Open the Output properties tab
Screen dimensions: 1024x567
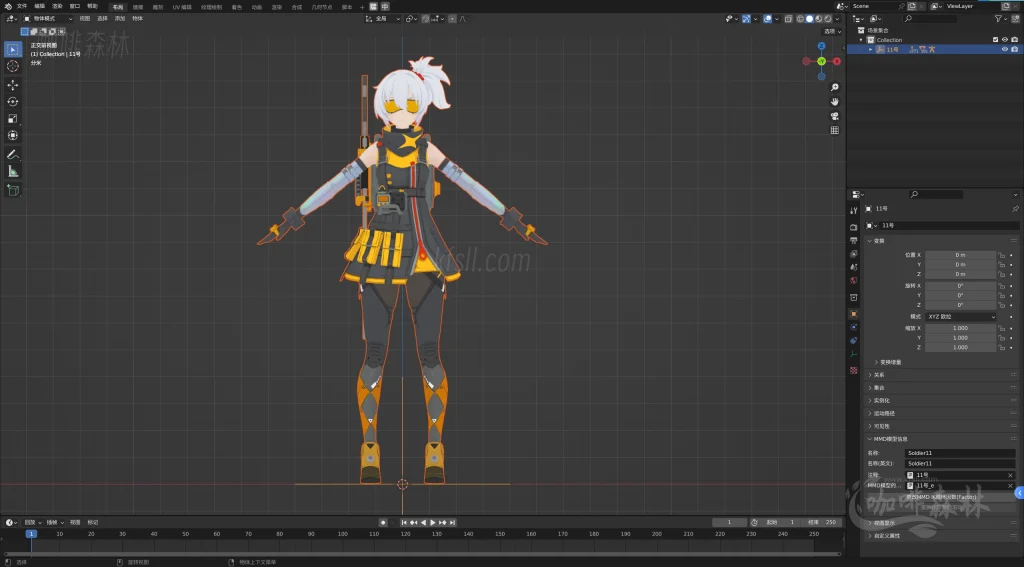(854, 240)
